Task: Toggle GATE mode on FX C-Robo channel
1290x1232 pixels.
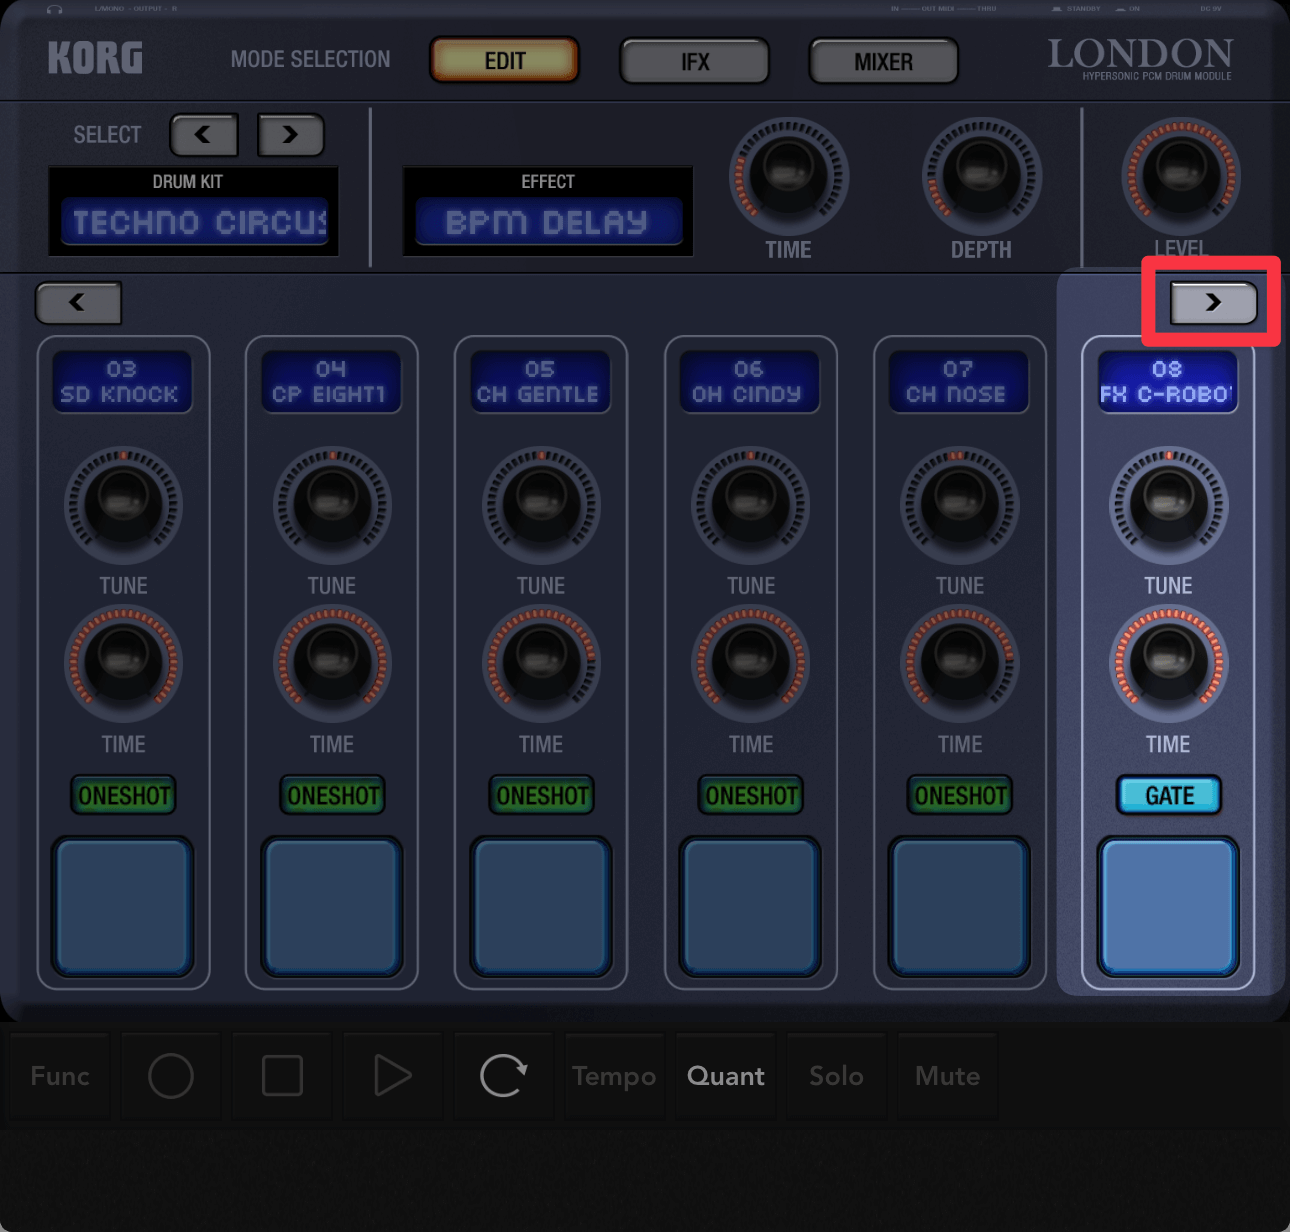Action: point(1168,796)
